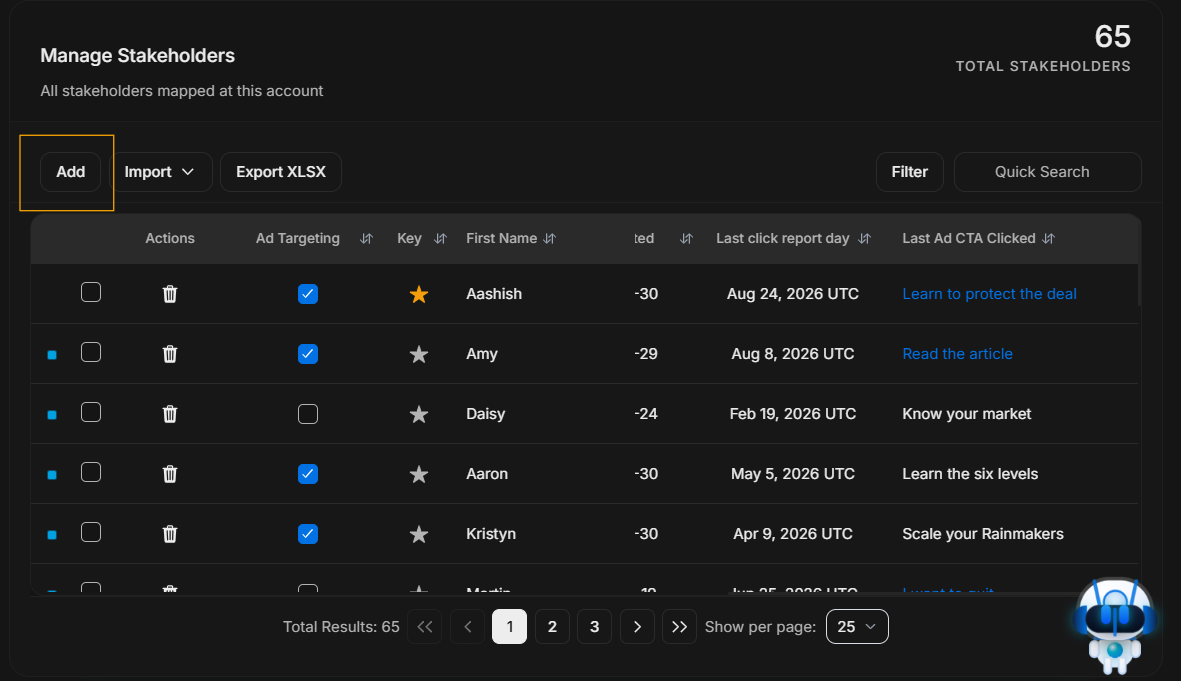Unmark Aashish as key stakeholder star

point(419,294)
